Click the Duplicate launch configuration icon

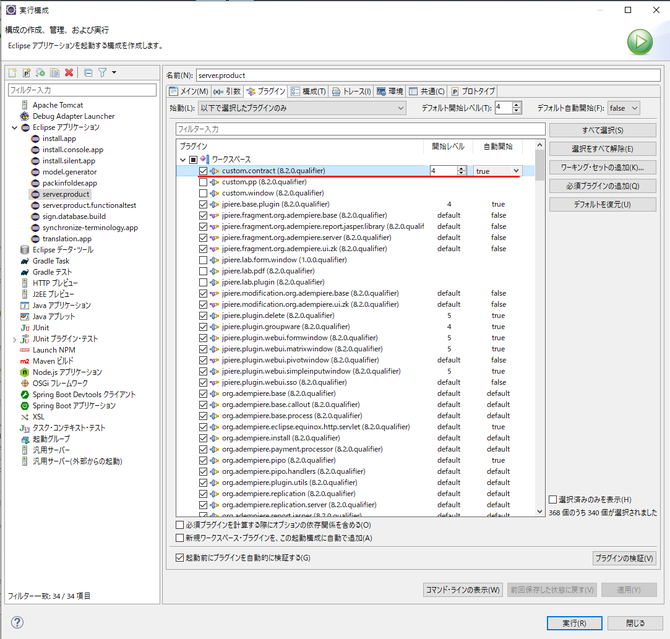[55, 73]
